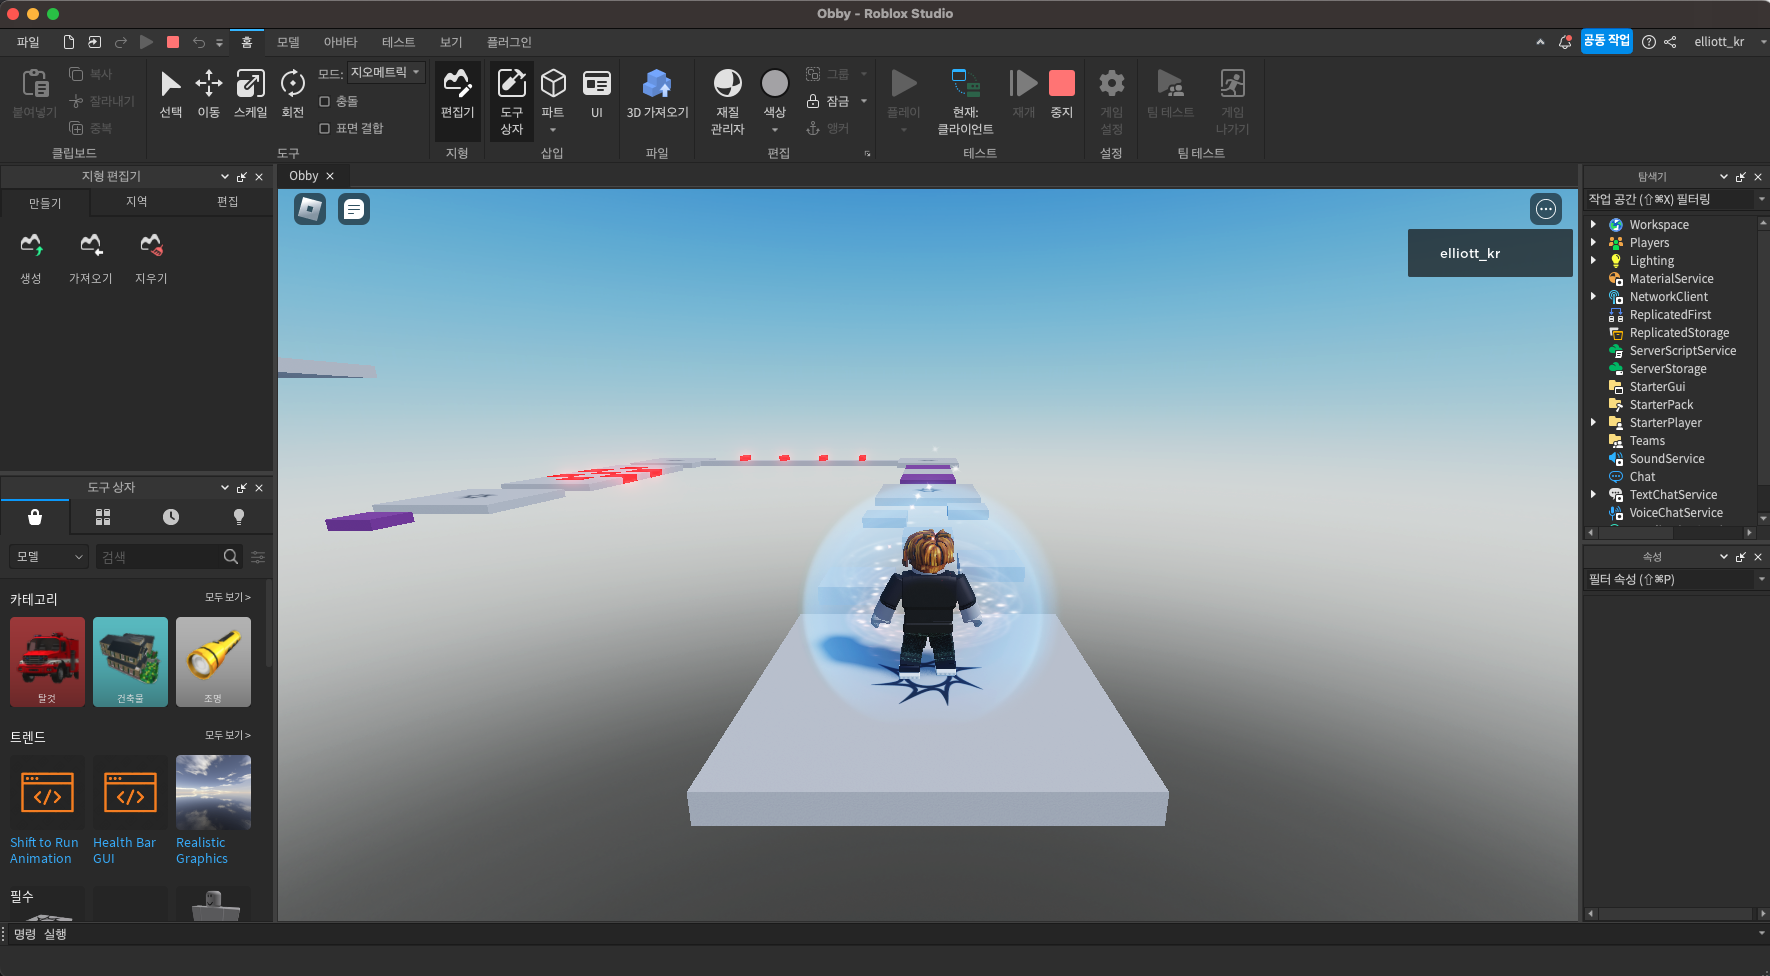The height and width of the screenshot is (976, 1770).
Task: Choose the 이동 (Move) tool
Action: pyautogui.click(x=208, y=94)
